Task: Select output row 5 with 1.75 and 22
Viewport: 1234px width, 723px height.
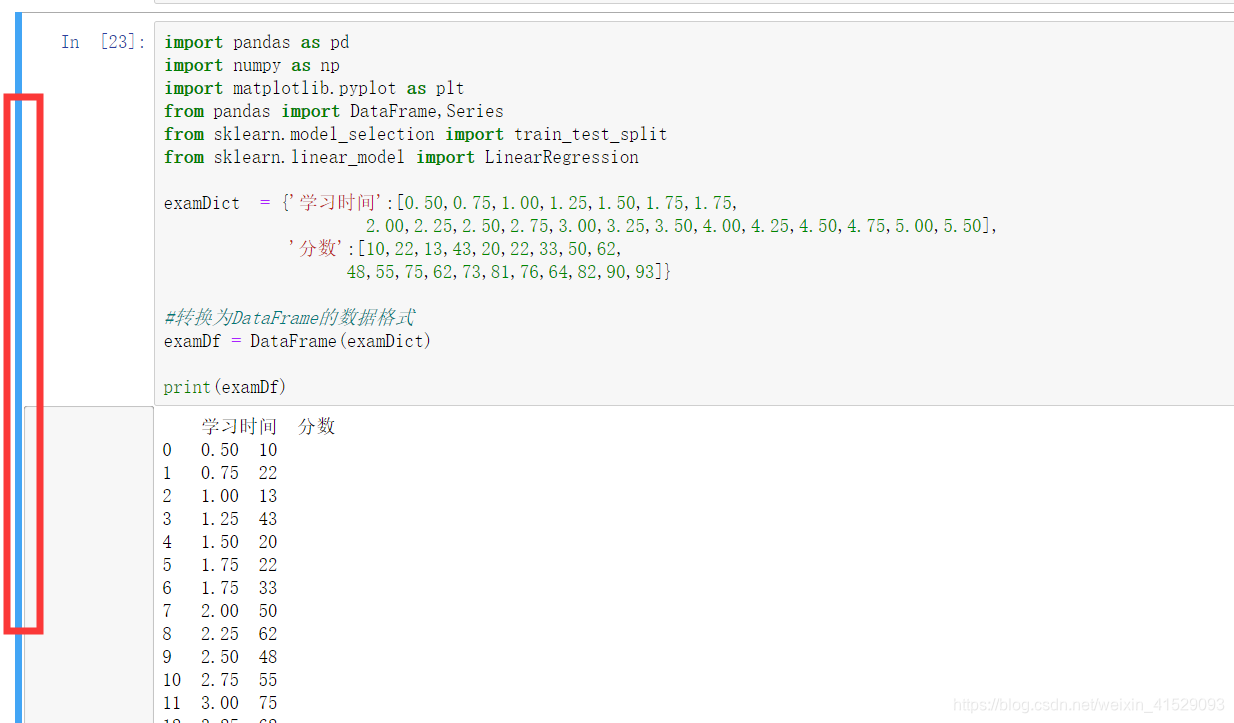Action: (x=220, y=565)
